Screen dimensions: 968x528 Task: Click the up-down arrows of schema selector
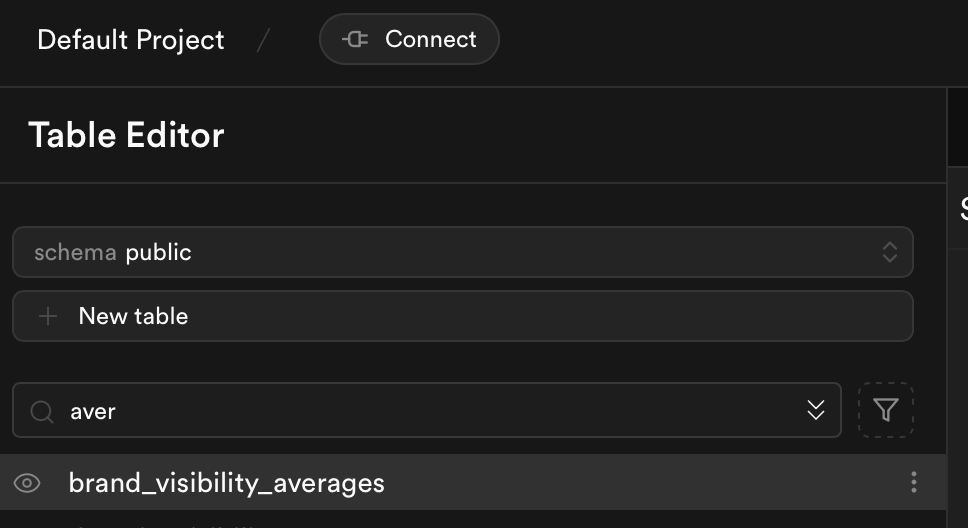click(889, 252)
